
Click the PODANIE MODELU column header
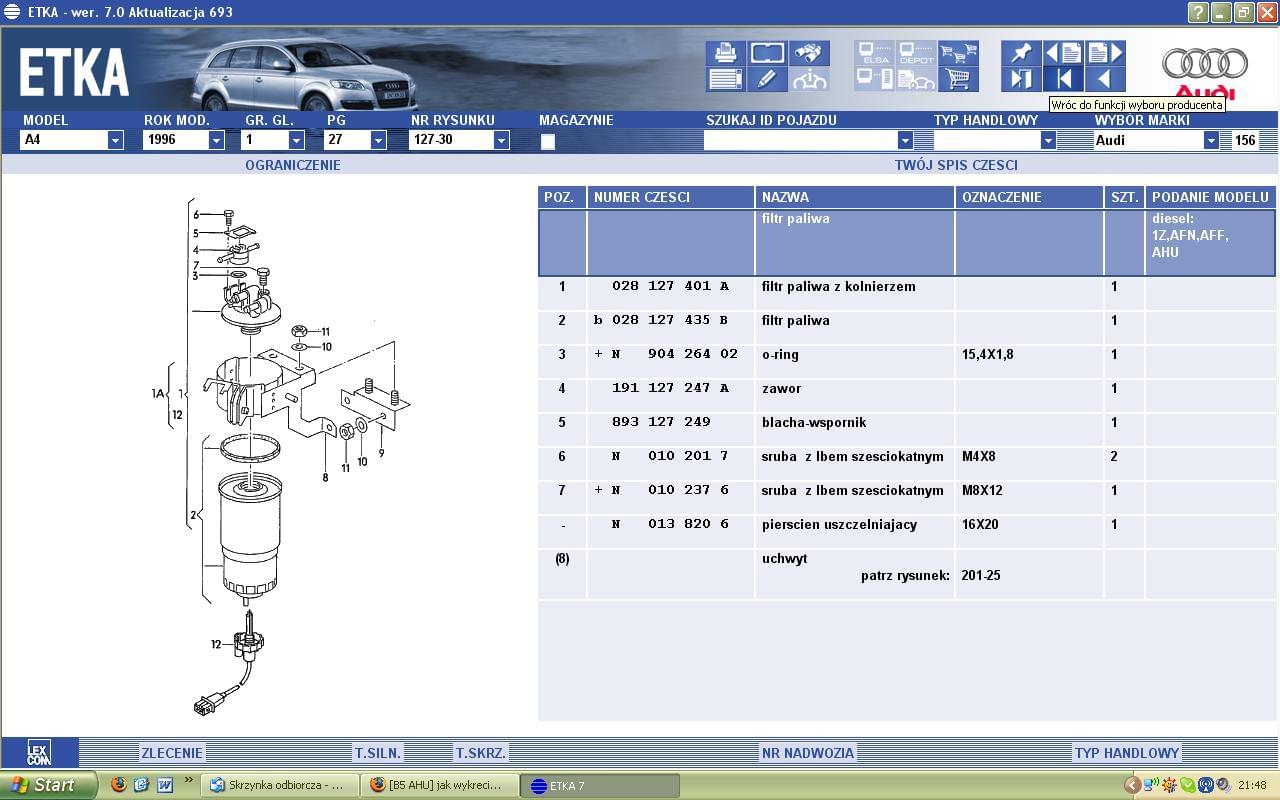[1211, 197]
